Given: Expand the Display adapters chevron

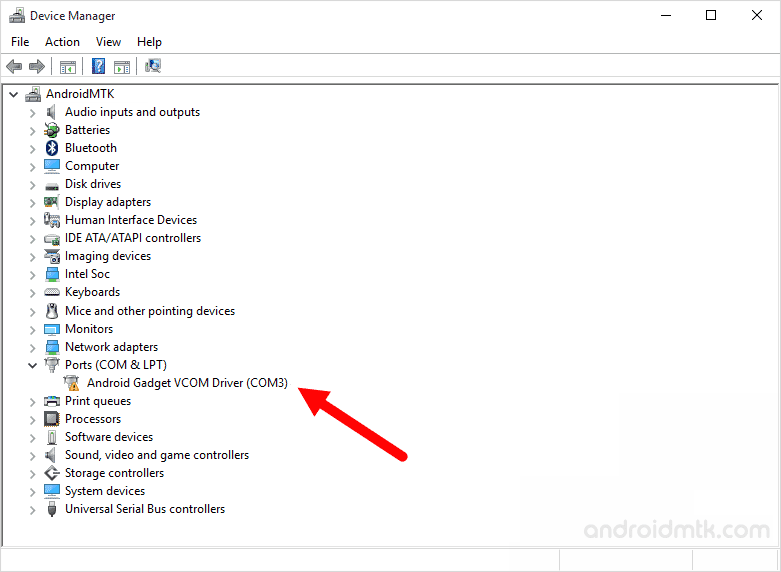Looking at the screenshot, I should 32,203.
